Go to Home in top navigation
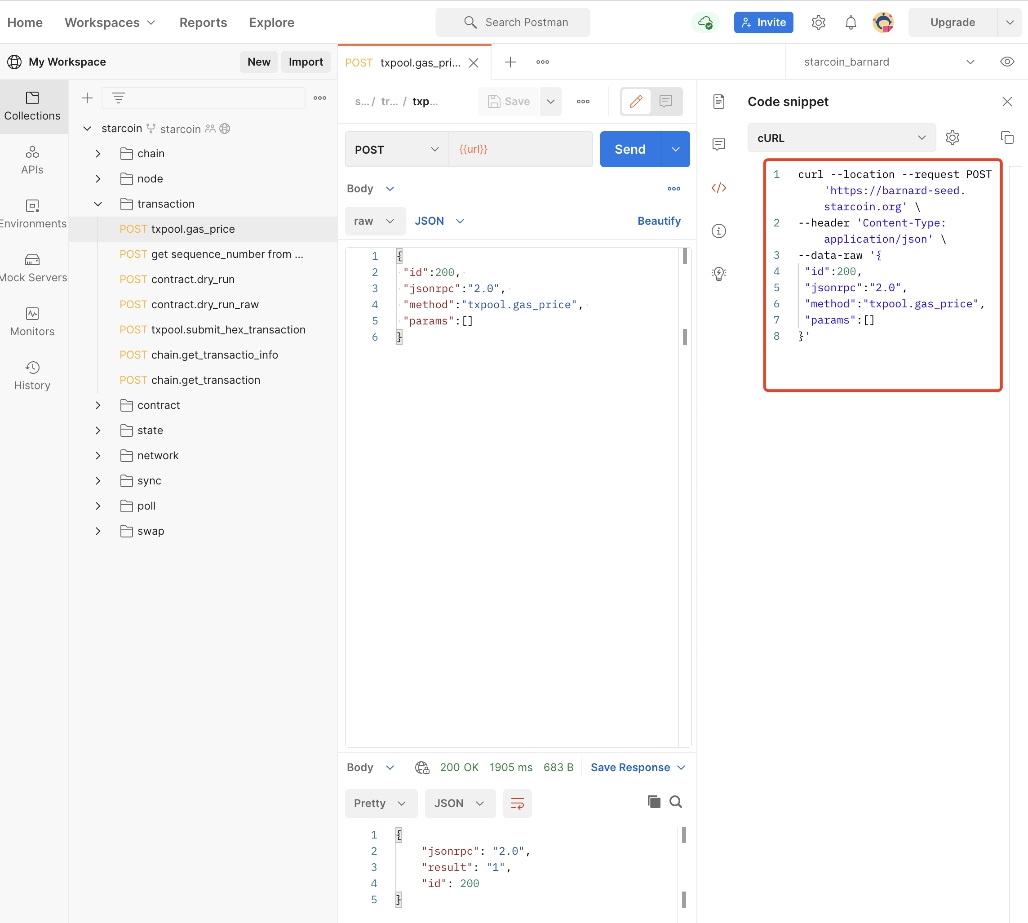The image size is (1028, 923). click(x=25, y=22)
